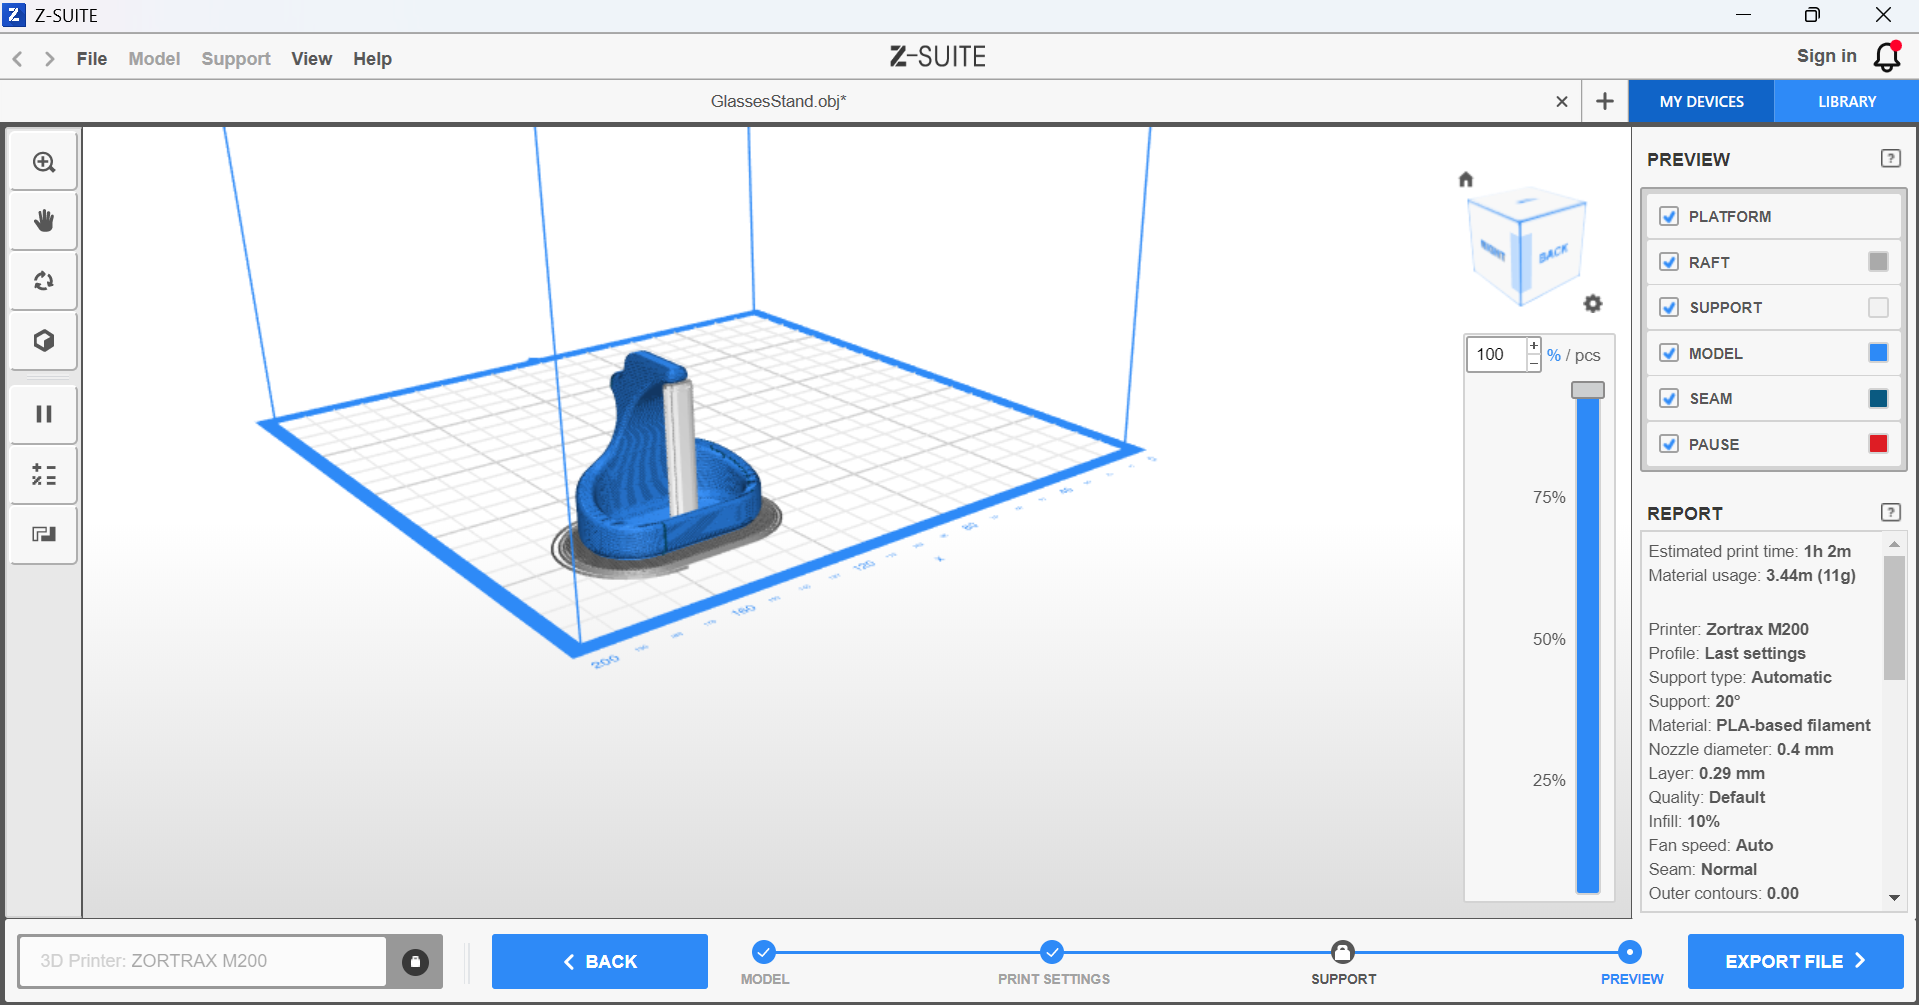This screenshot has height=1006, width=1919.
Task: Click the printer lock icon
Action: coord(415,962)
